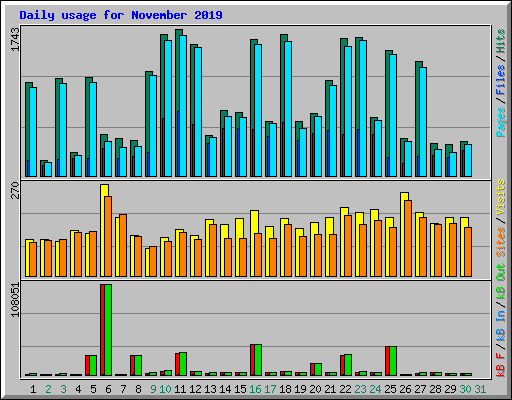Click day 16 on the x-axis
Image resolution: width=512 pixels, height=400 pixels.
click(x=255, y=389)
